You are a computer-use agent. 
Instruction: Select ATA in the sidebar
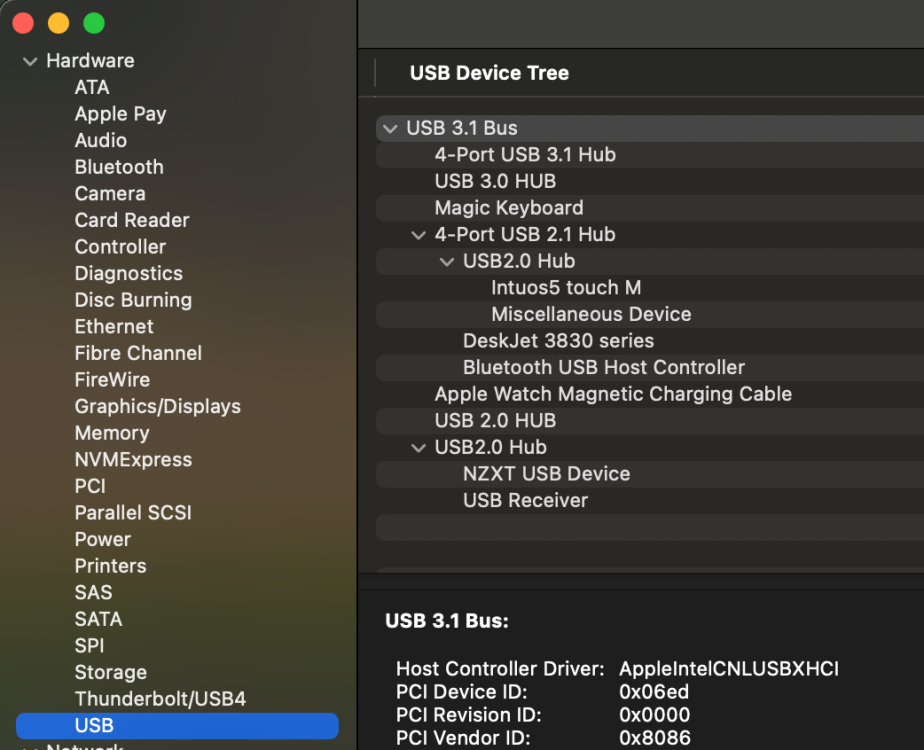coord(92,87)
